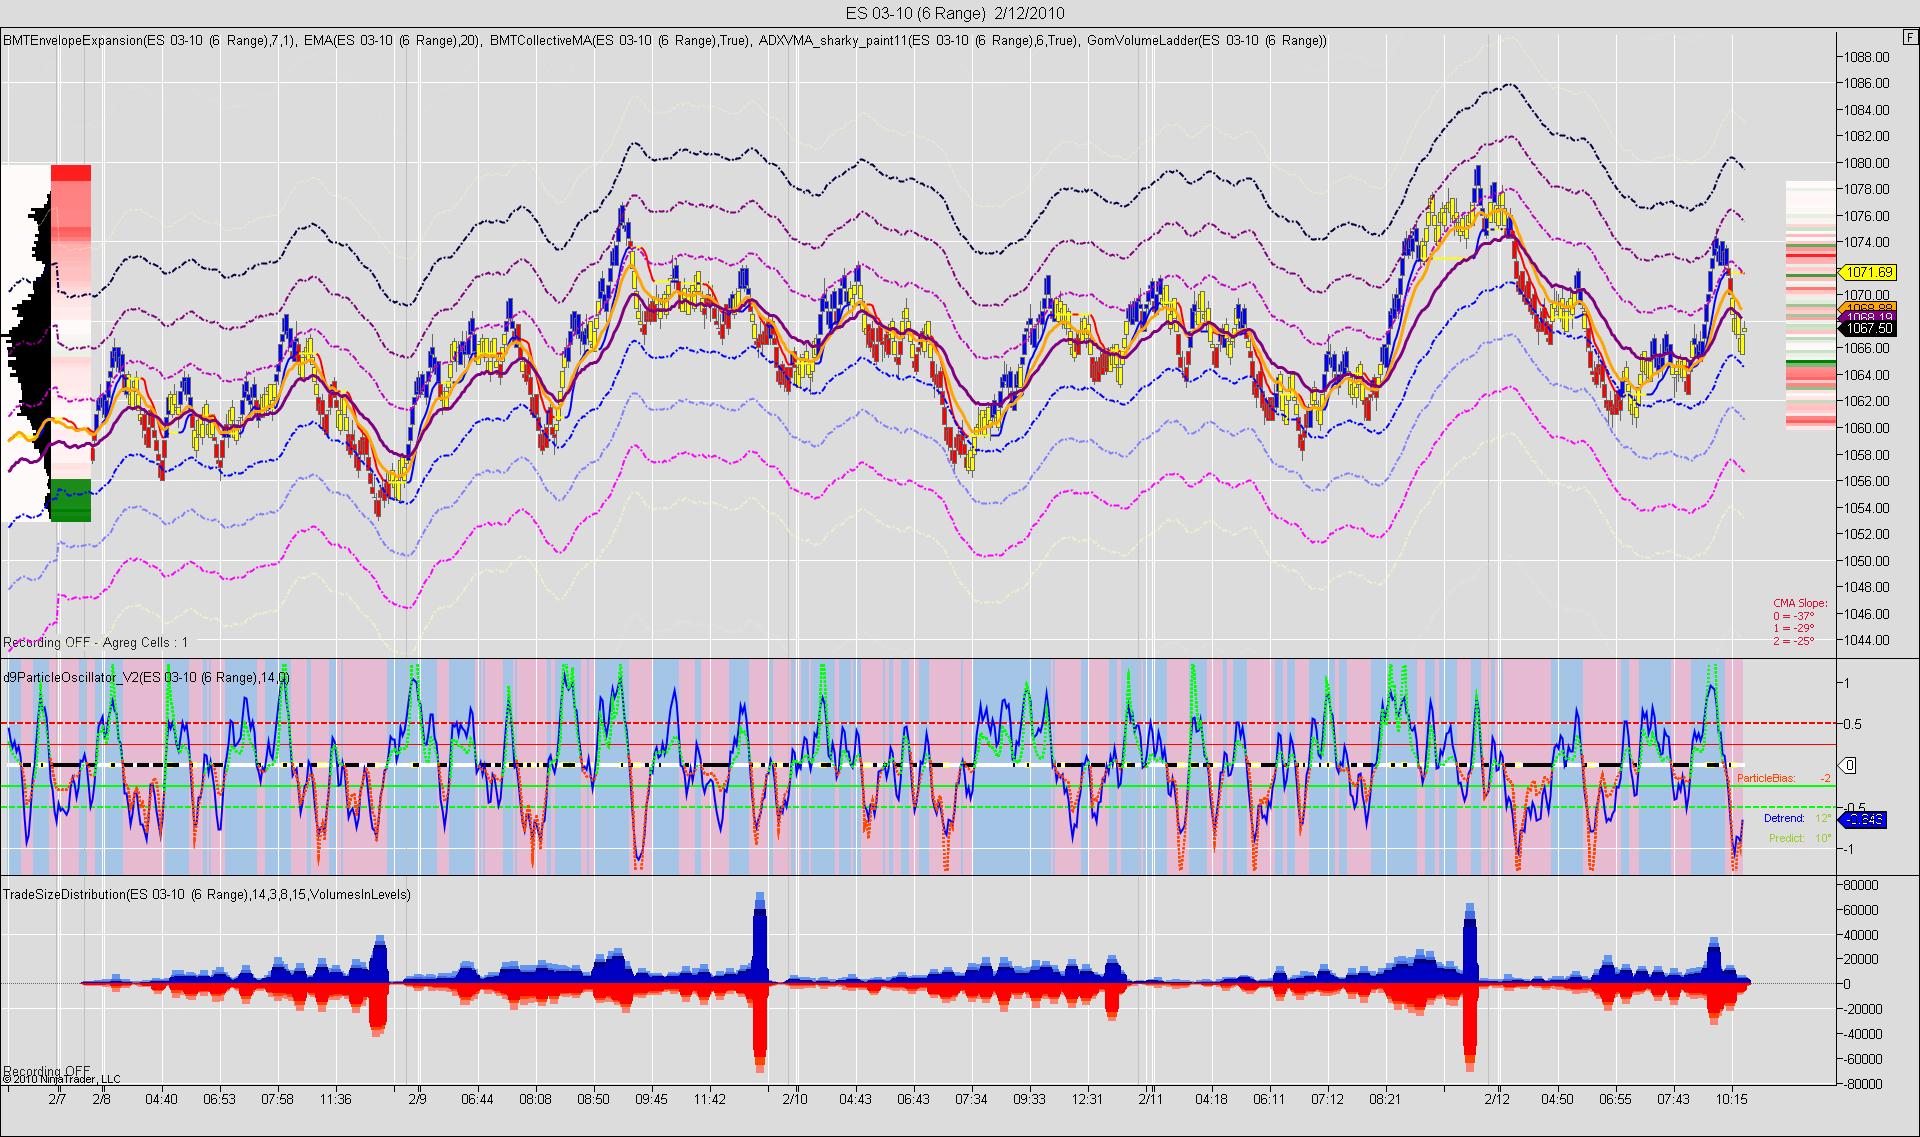Select the TradeSizeDistribution panel label
Image resolution: width=1920 pixels, height=1137 pixels.
[207, 894]
